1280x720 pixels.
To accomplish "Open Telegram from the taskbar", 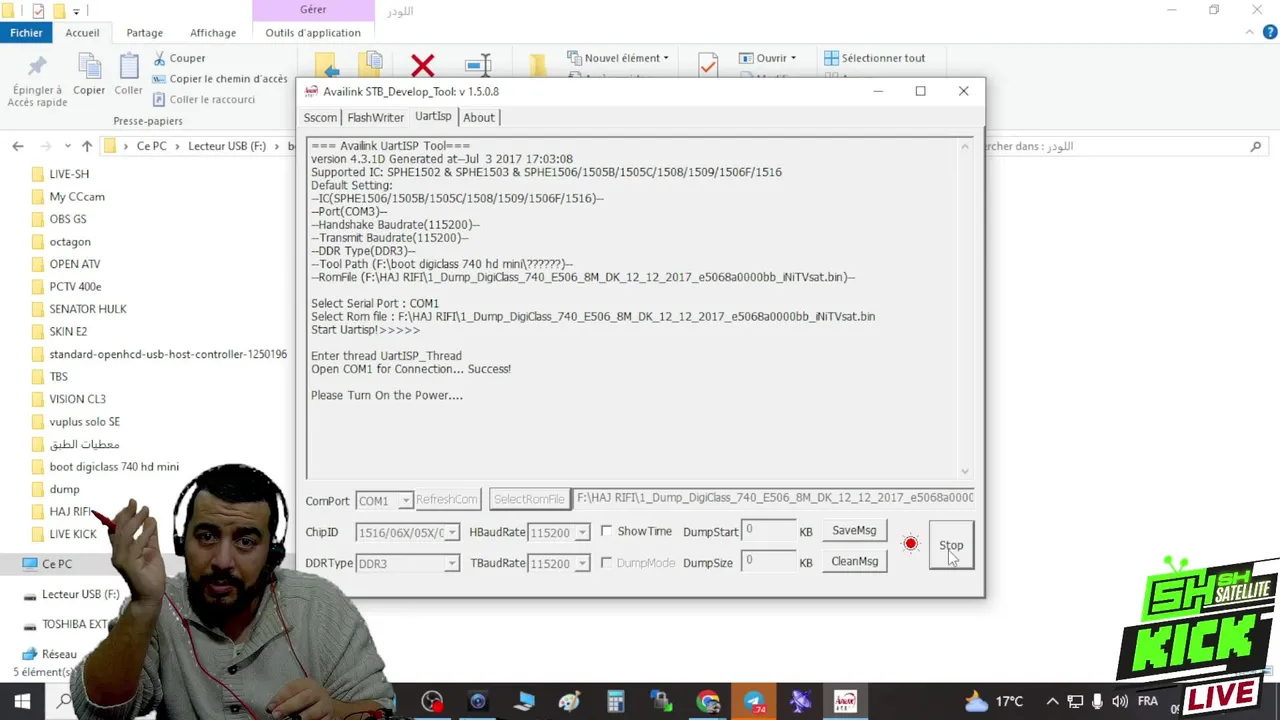I will point(754,702).
